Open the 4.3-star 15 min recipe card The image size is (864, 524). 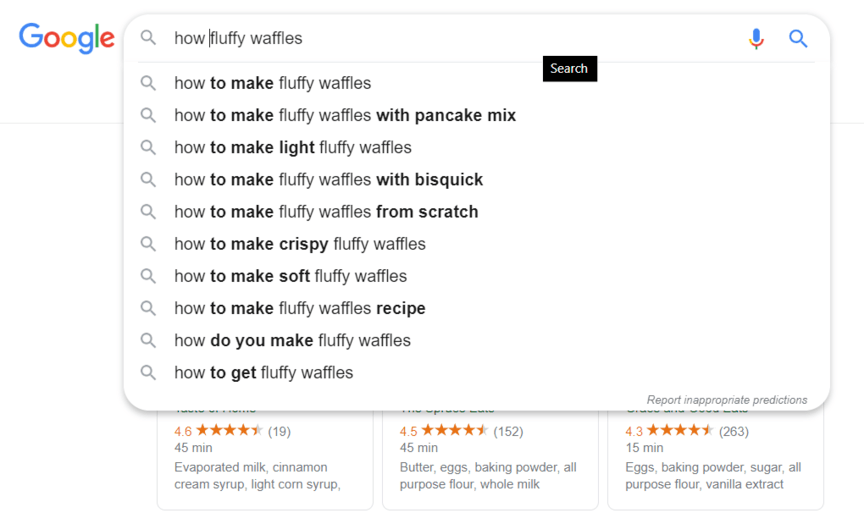[715, 460]
